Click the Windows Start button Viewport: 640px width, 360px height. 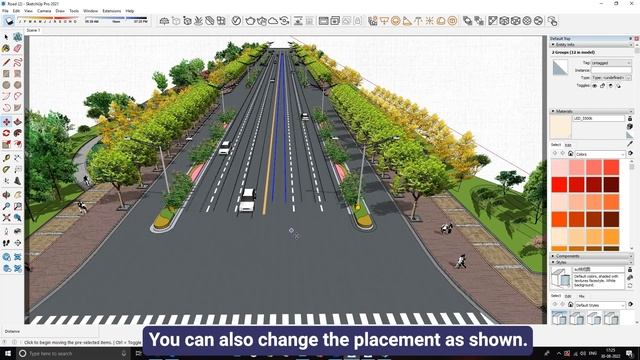pos(7,353)
